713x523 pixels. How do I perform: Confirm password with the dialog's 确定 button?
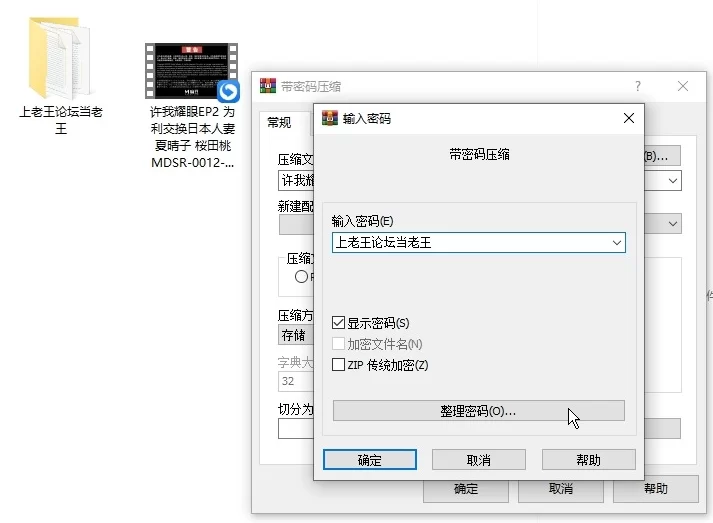(x=369, y=460)
